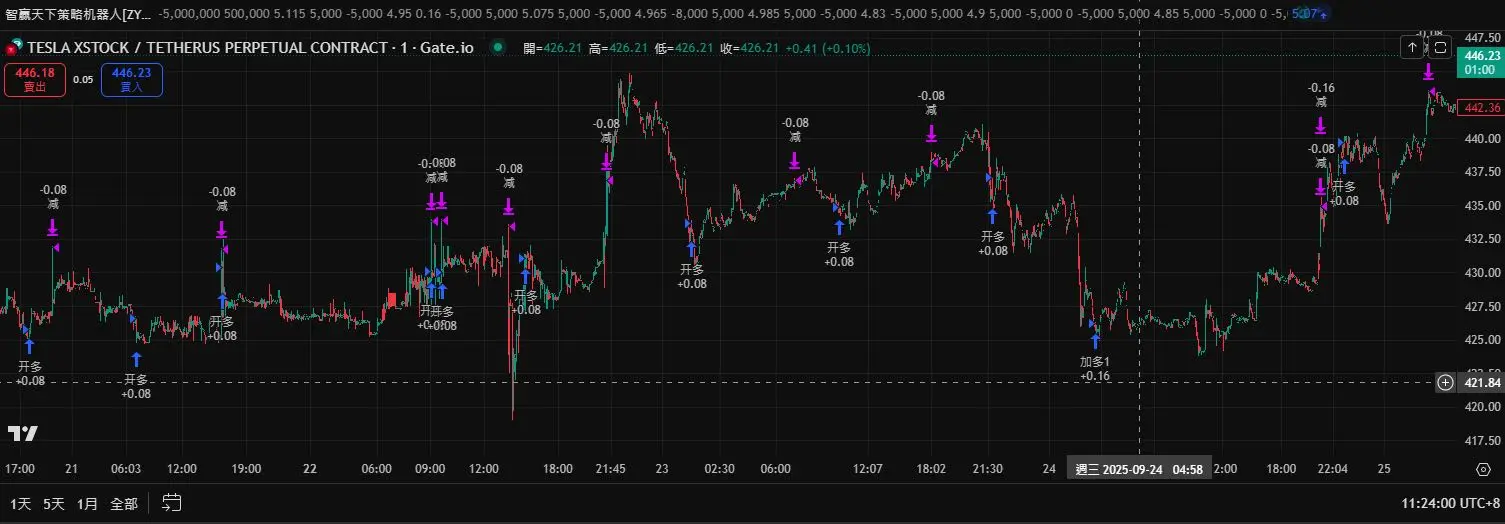Collapse the pane with the up-arrow button
The image size is (1505, 524).
click(1412, 47)
